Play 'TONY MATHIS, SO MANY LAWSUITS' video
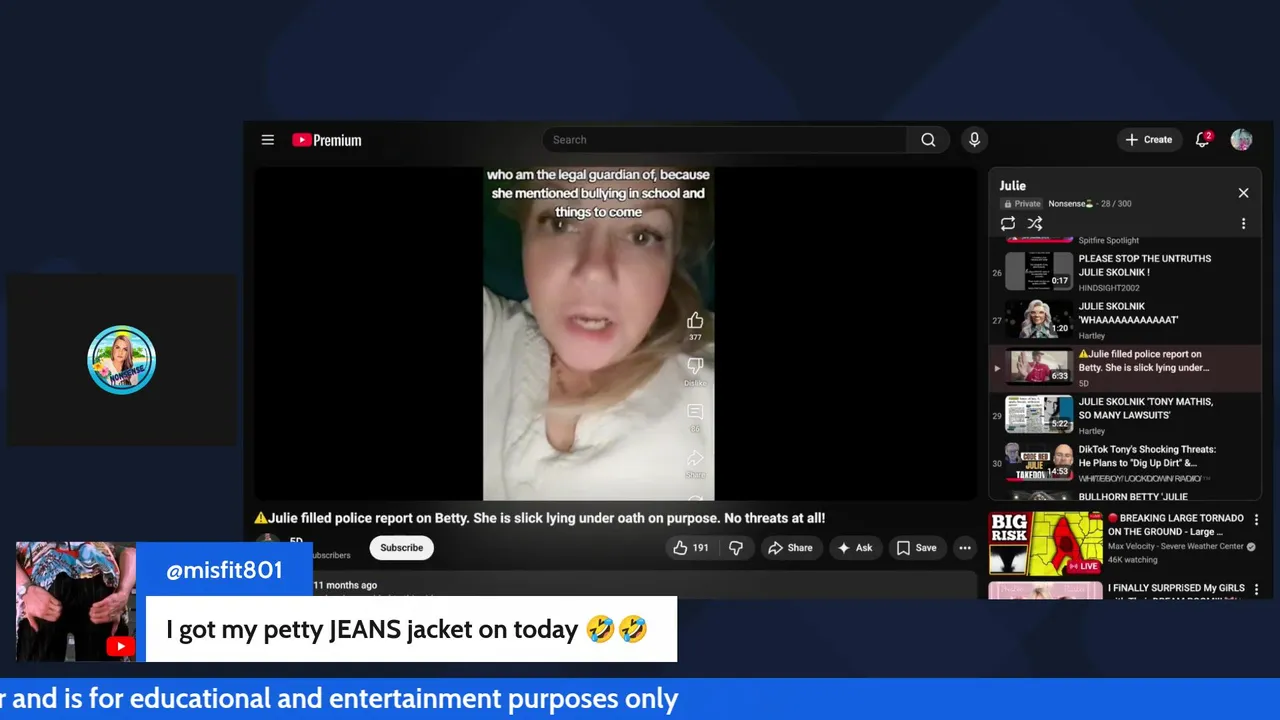 point(1125,415)
